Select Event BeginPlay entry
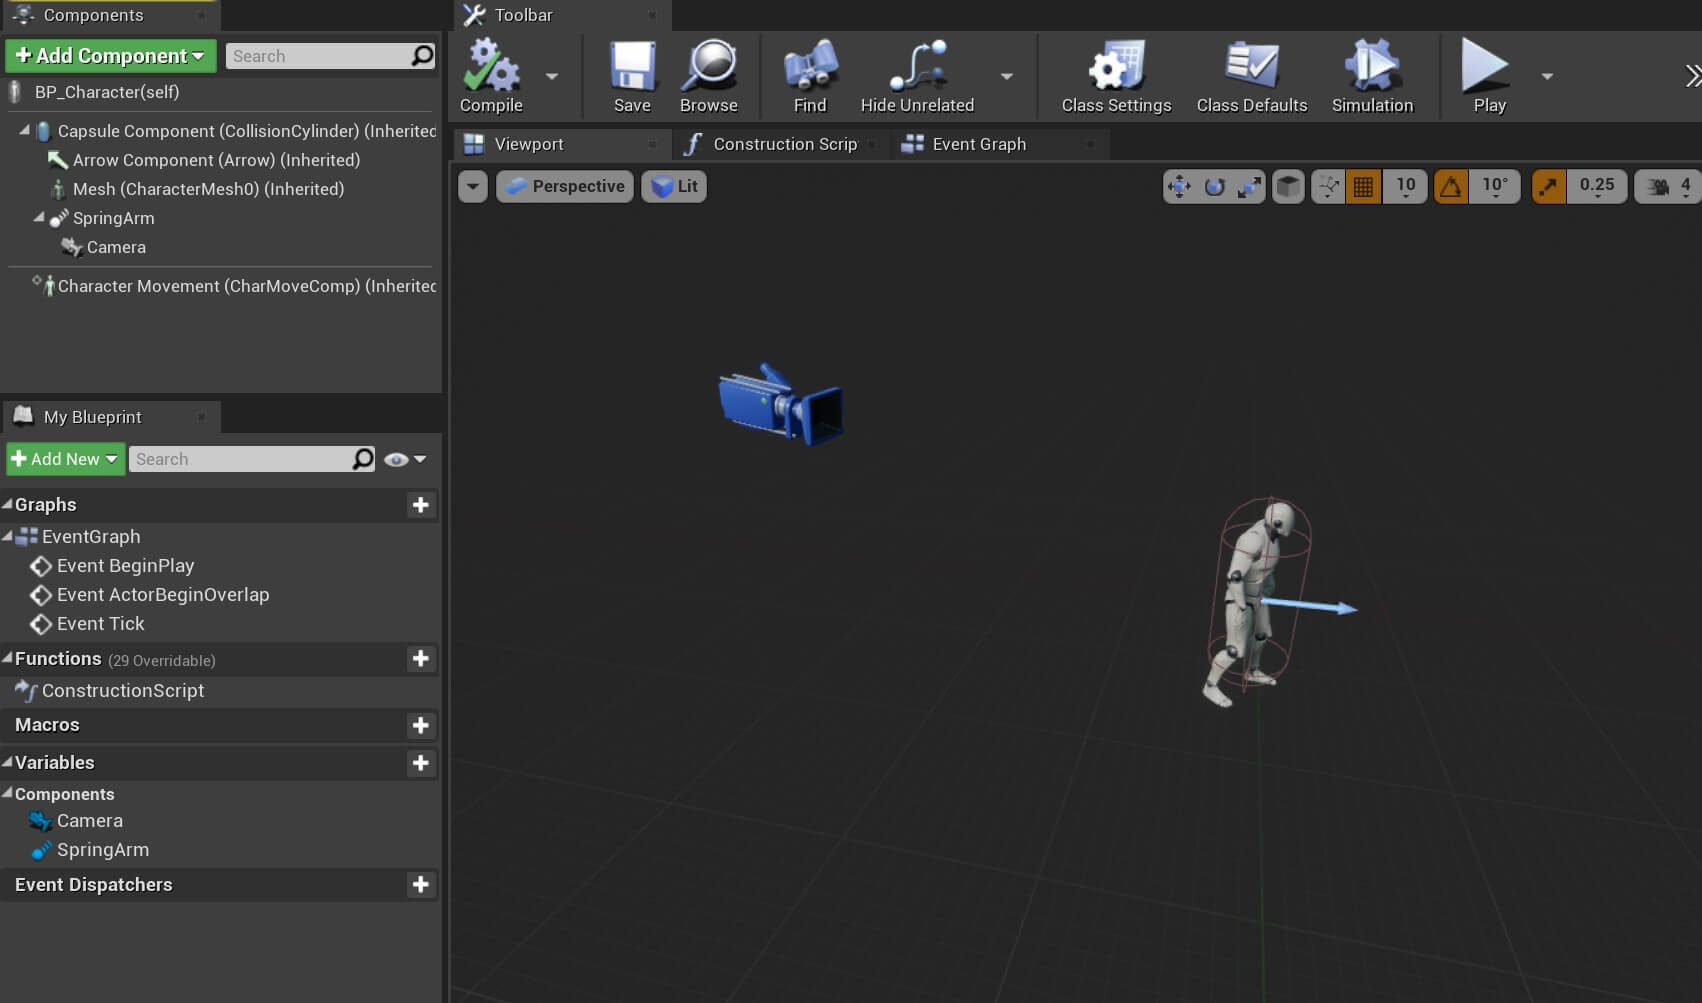1702x1003 pixels. [x=125, y=566]
